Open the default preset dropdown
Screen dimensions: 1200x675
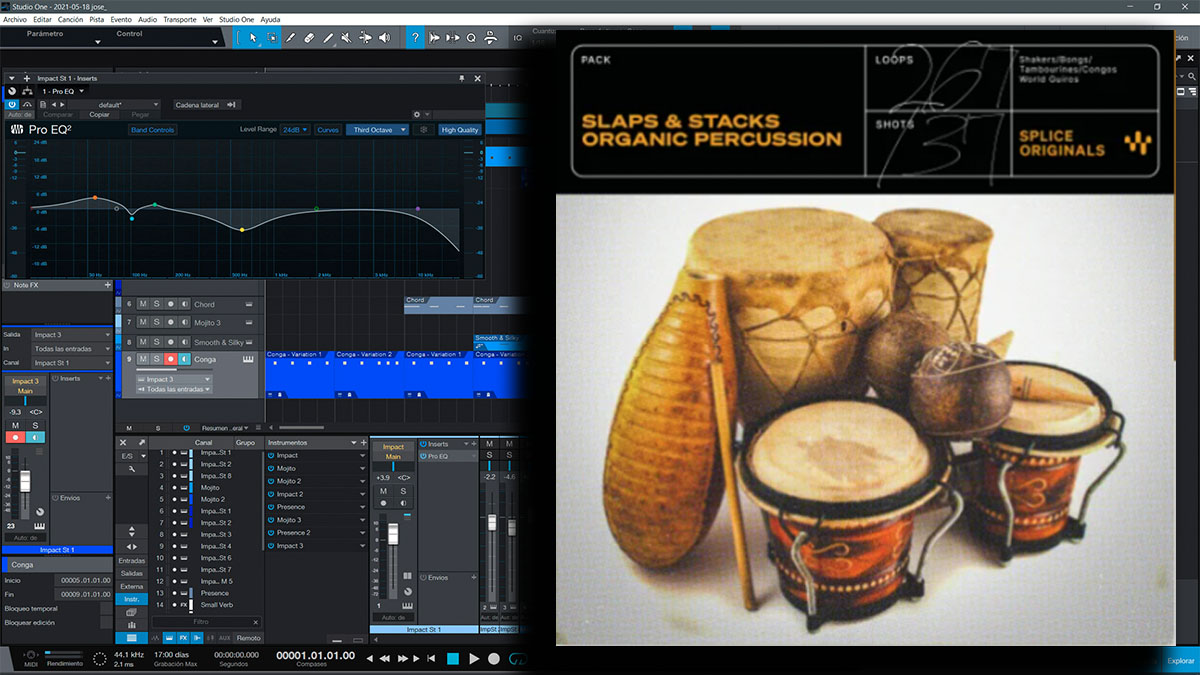click(115, 104)
